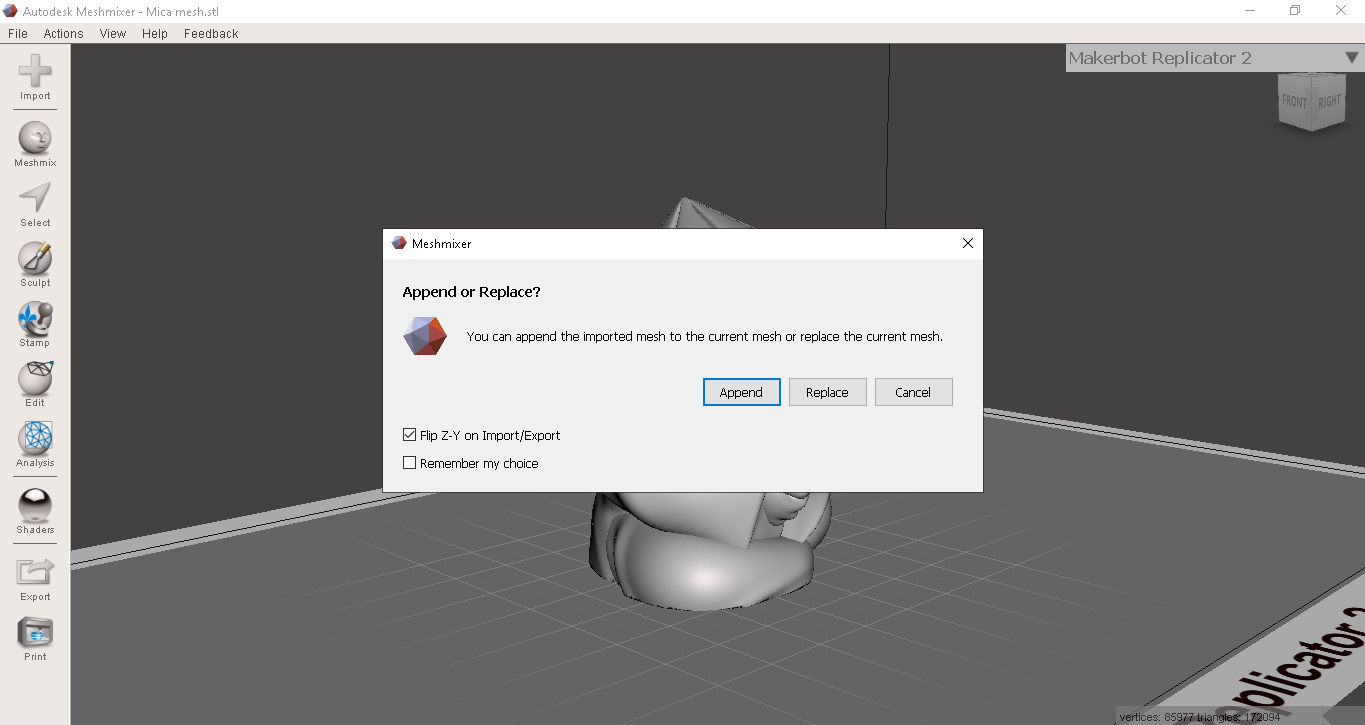Open the Edit tool panel

click(35, 379)
